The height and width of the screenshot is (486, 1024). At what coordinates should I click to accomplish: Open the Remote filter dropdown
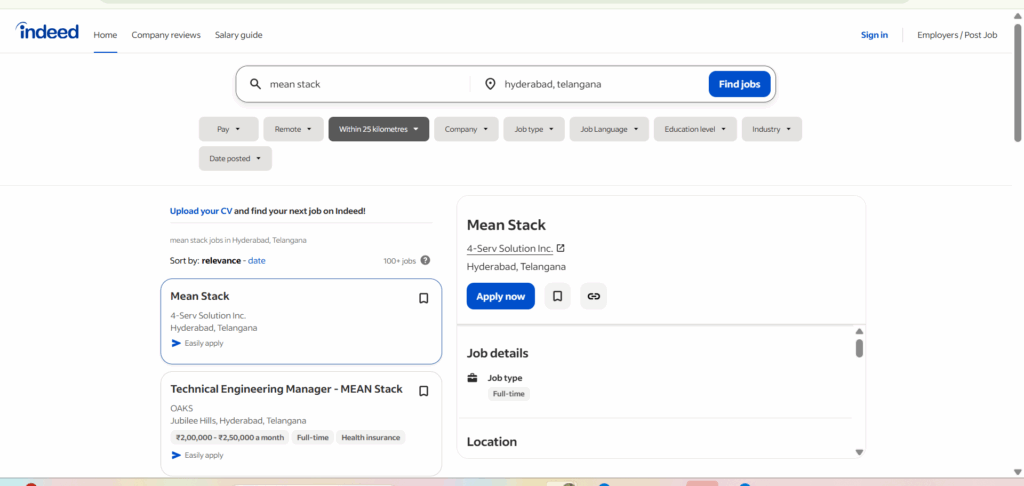point(293,129)
